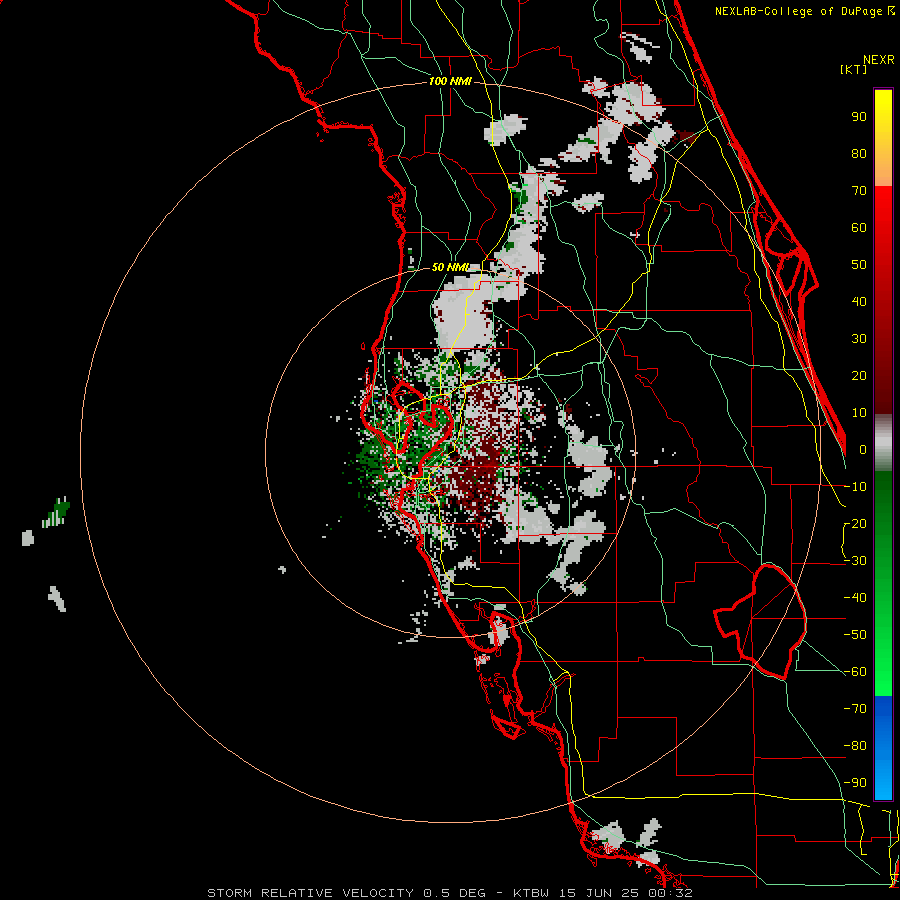Click the -80 scale value

point(855,746)
